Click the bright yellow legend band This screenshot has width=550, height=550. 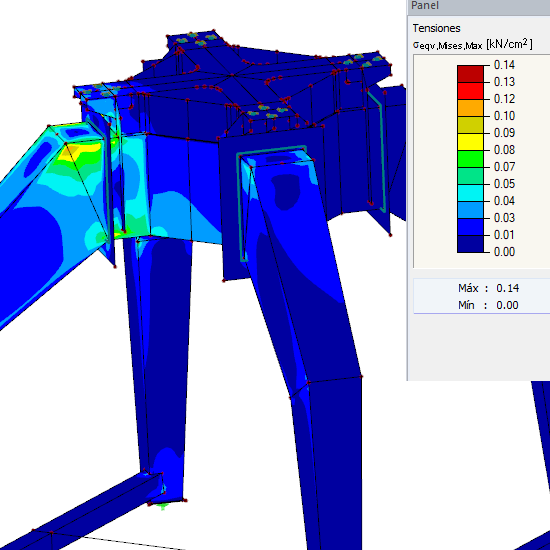point(470,142)
